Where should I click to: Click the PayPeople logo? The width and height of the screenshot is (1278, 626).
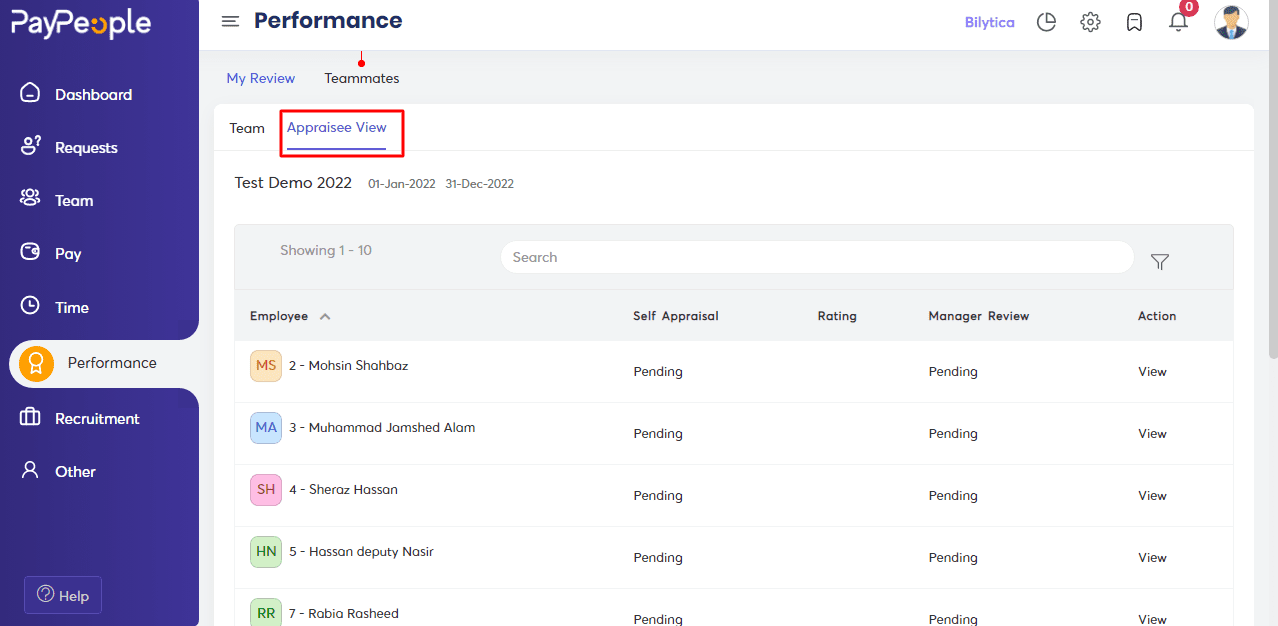(x=81, y=23)
